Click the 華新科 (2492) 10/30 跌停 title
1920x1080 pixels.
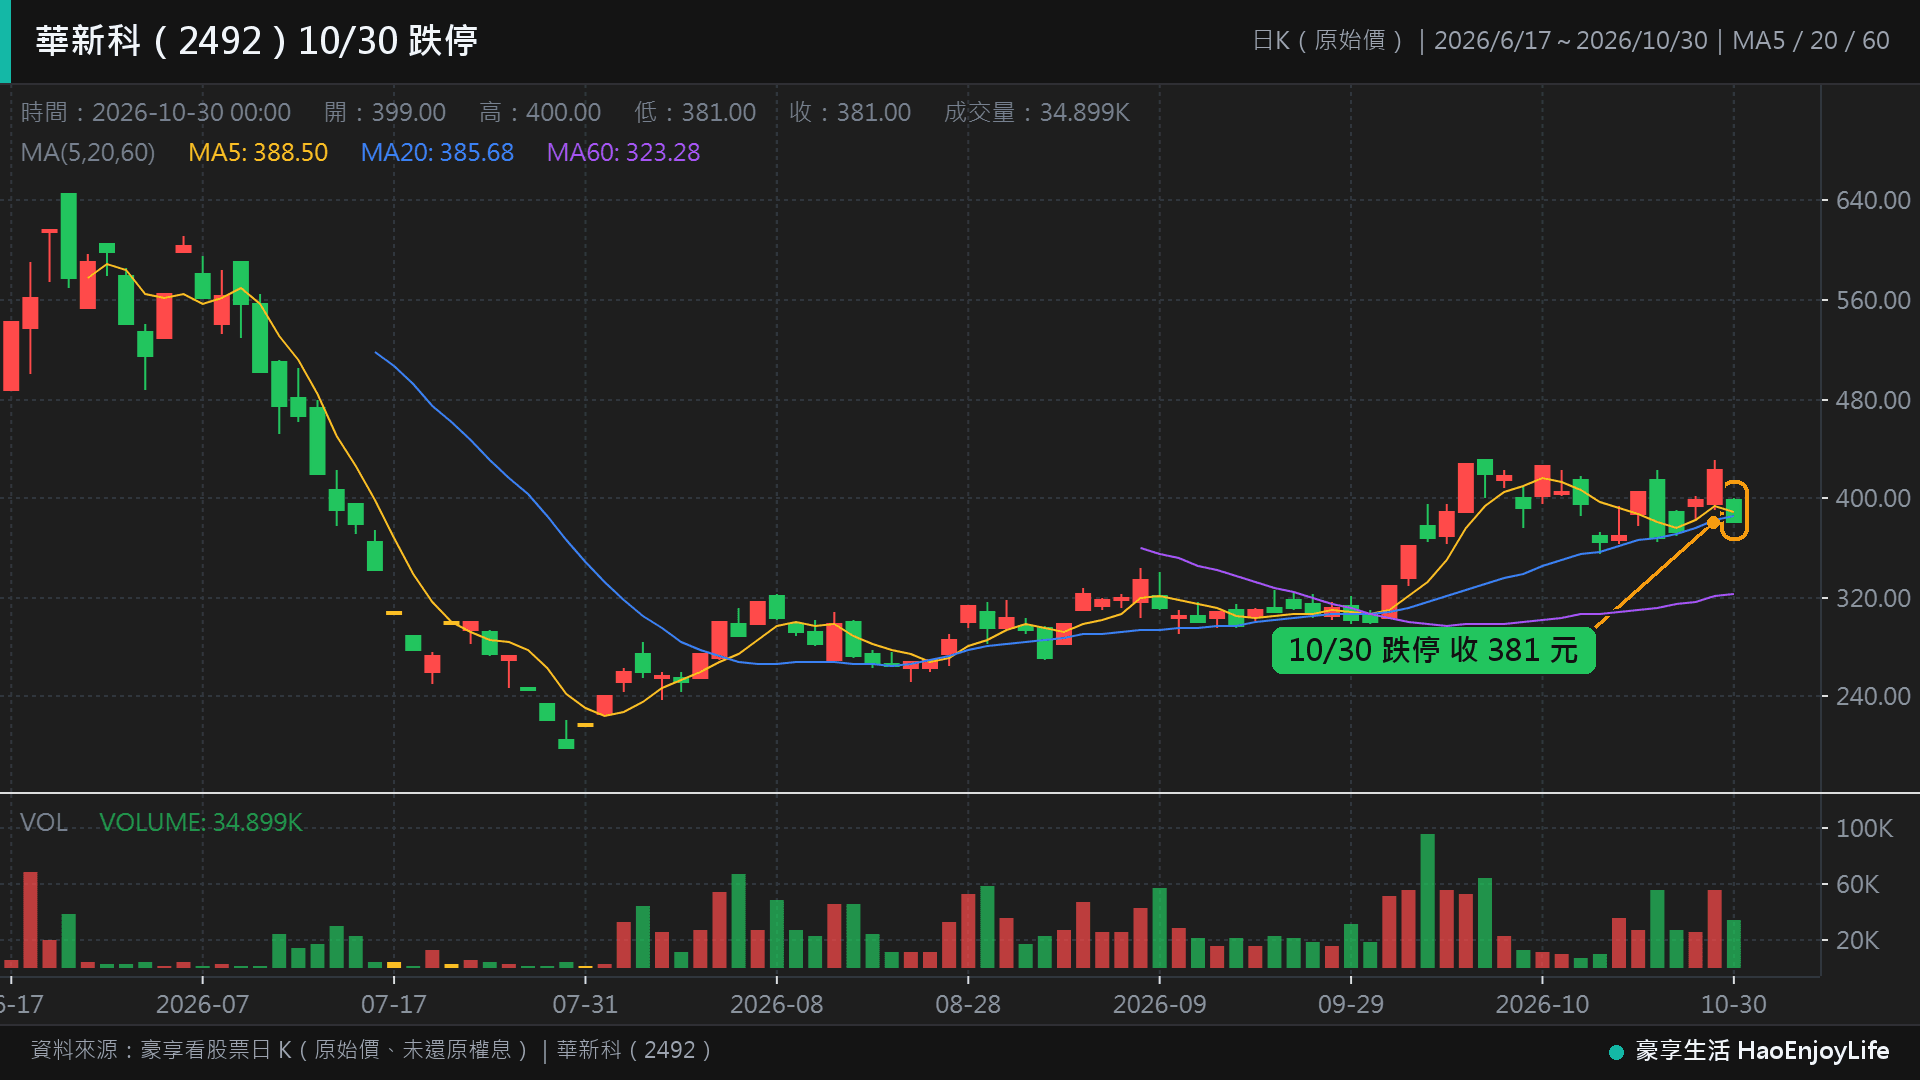[x=257, y=41]
